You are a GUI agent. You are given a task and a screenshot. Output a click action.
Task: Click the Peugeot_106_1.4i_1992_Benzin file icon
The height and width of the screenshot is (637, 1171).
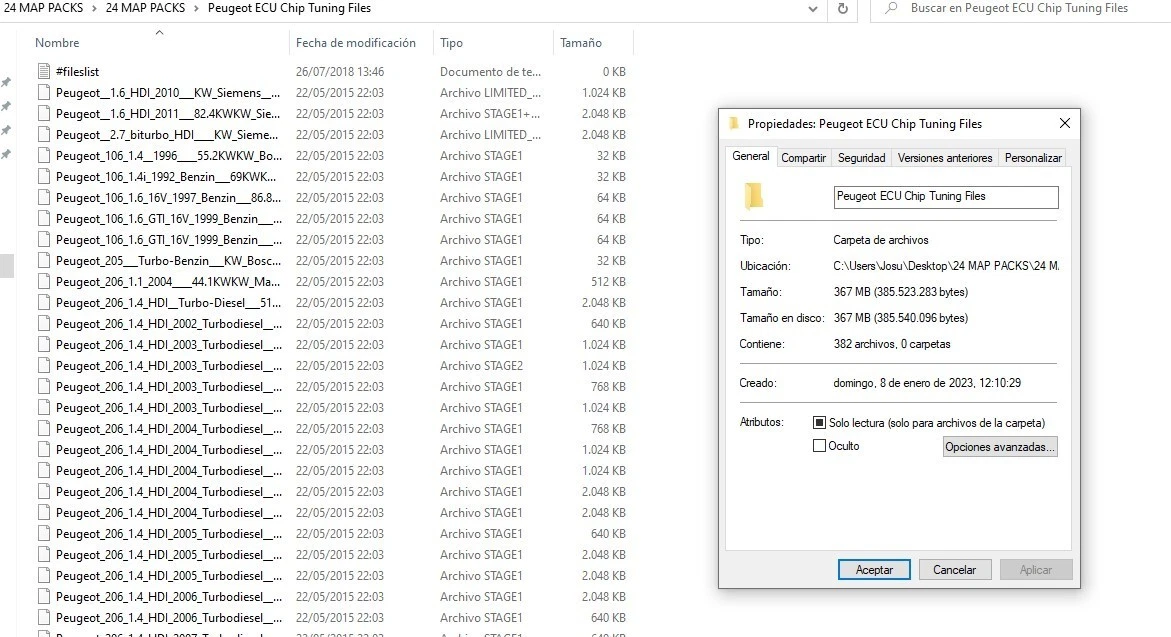pyautogui.click(x=44, y=177)
